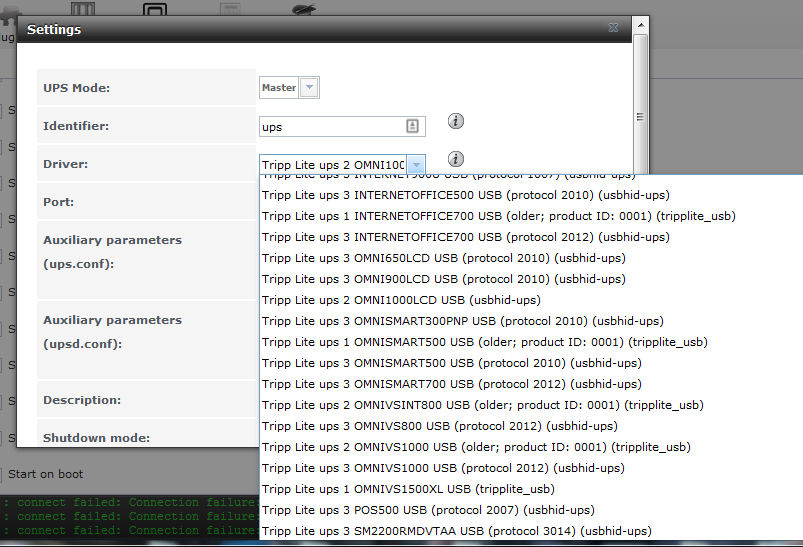
Task: Close the Settings dialog
Action: [613, 28]
